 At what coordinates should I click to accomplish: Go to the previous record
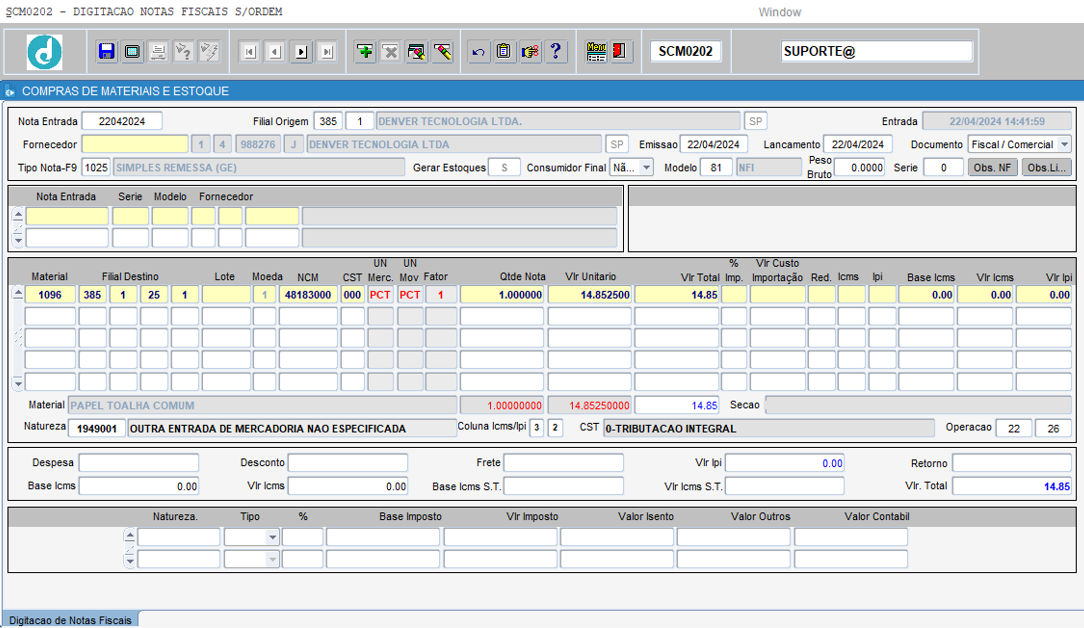(276, 52)
